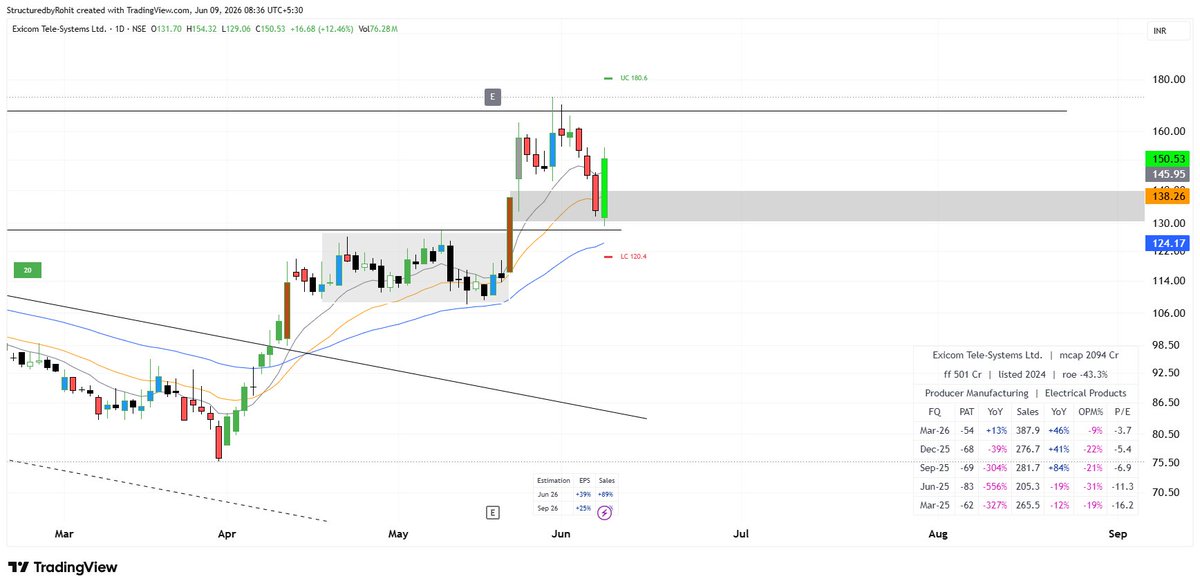The width and height of the screenshot is (1200, 588).
Task: Select the grey consolidation rectangle around May candles
Action: click(415, 268)
